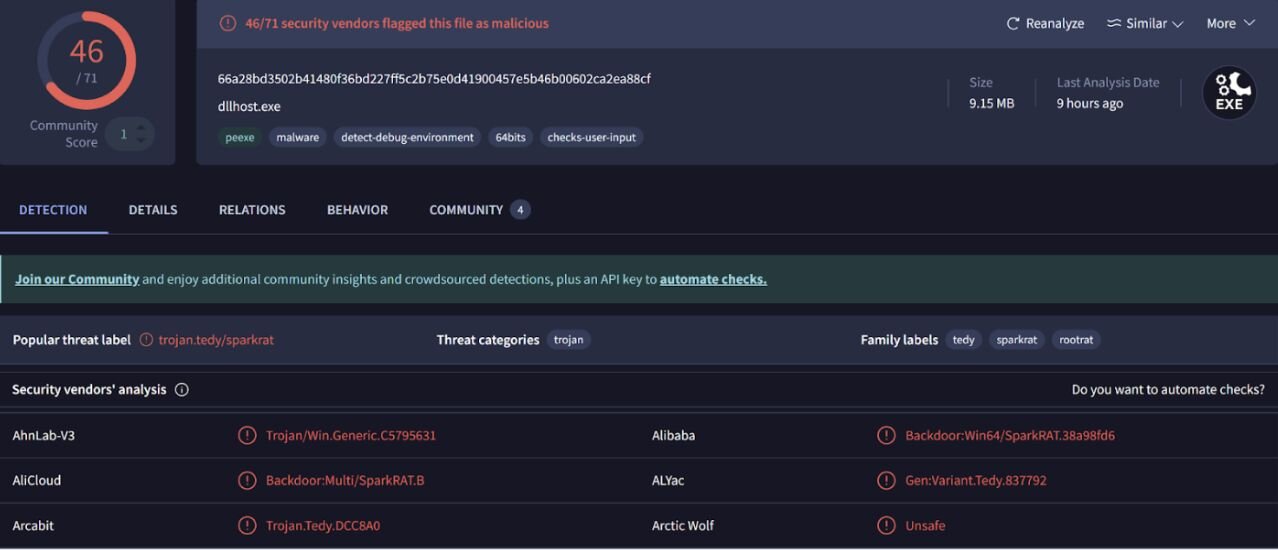Click the 46/71 detection score gauge
This screenshot has width=1278, height=550.
pyautogui.click(x=87, y=61)
